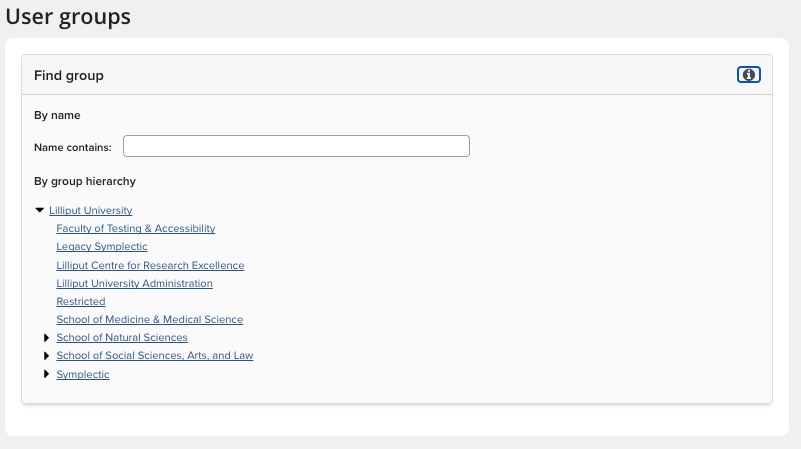Image resolution: width=801 pixels, height=449 pixels.
Task: Click the "Name contains:" field label
Action: (73, 147)
